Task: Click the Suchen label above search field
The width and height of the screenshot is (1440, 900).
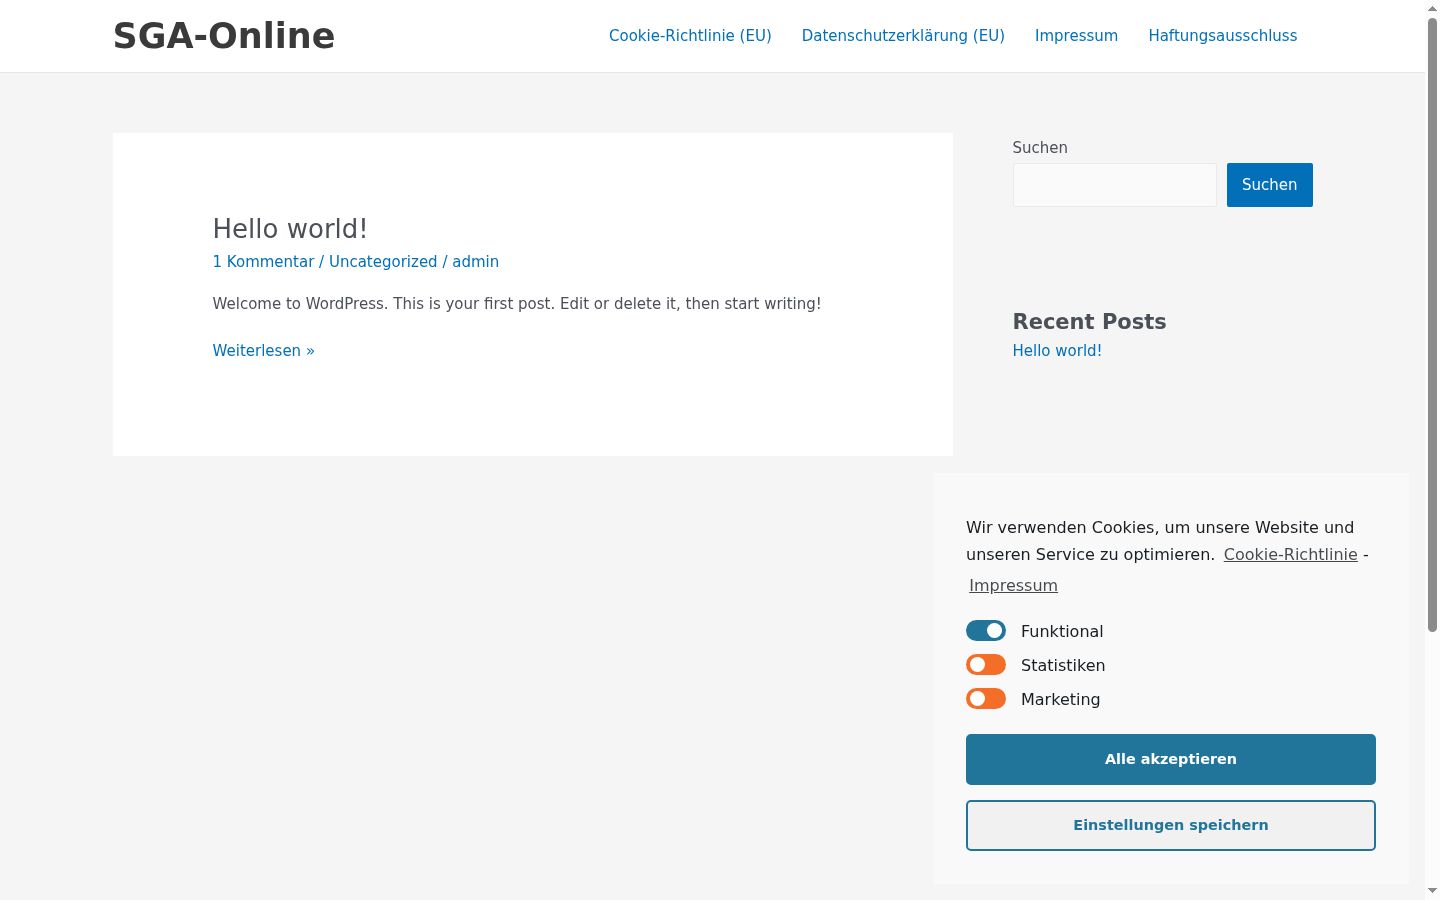Action: [1040, 148]
